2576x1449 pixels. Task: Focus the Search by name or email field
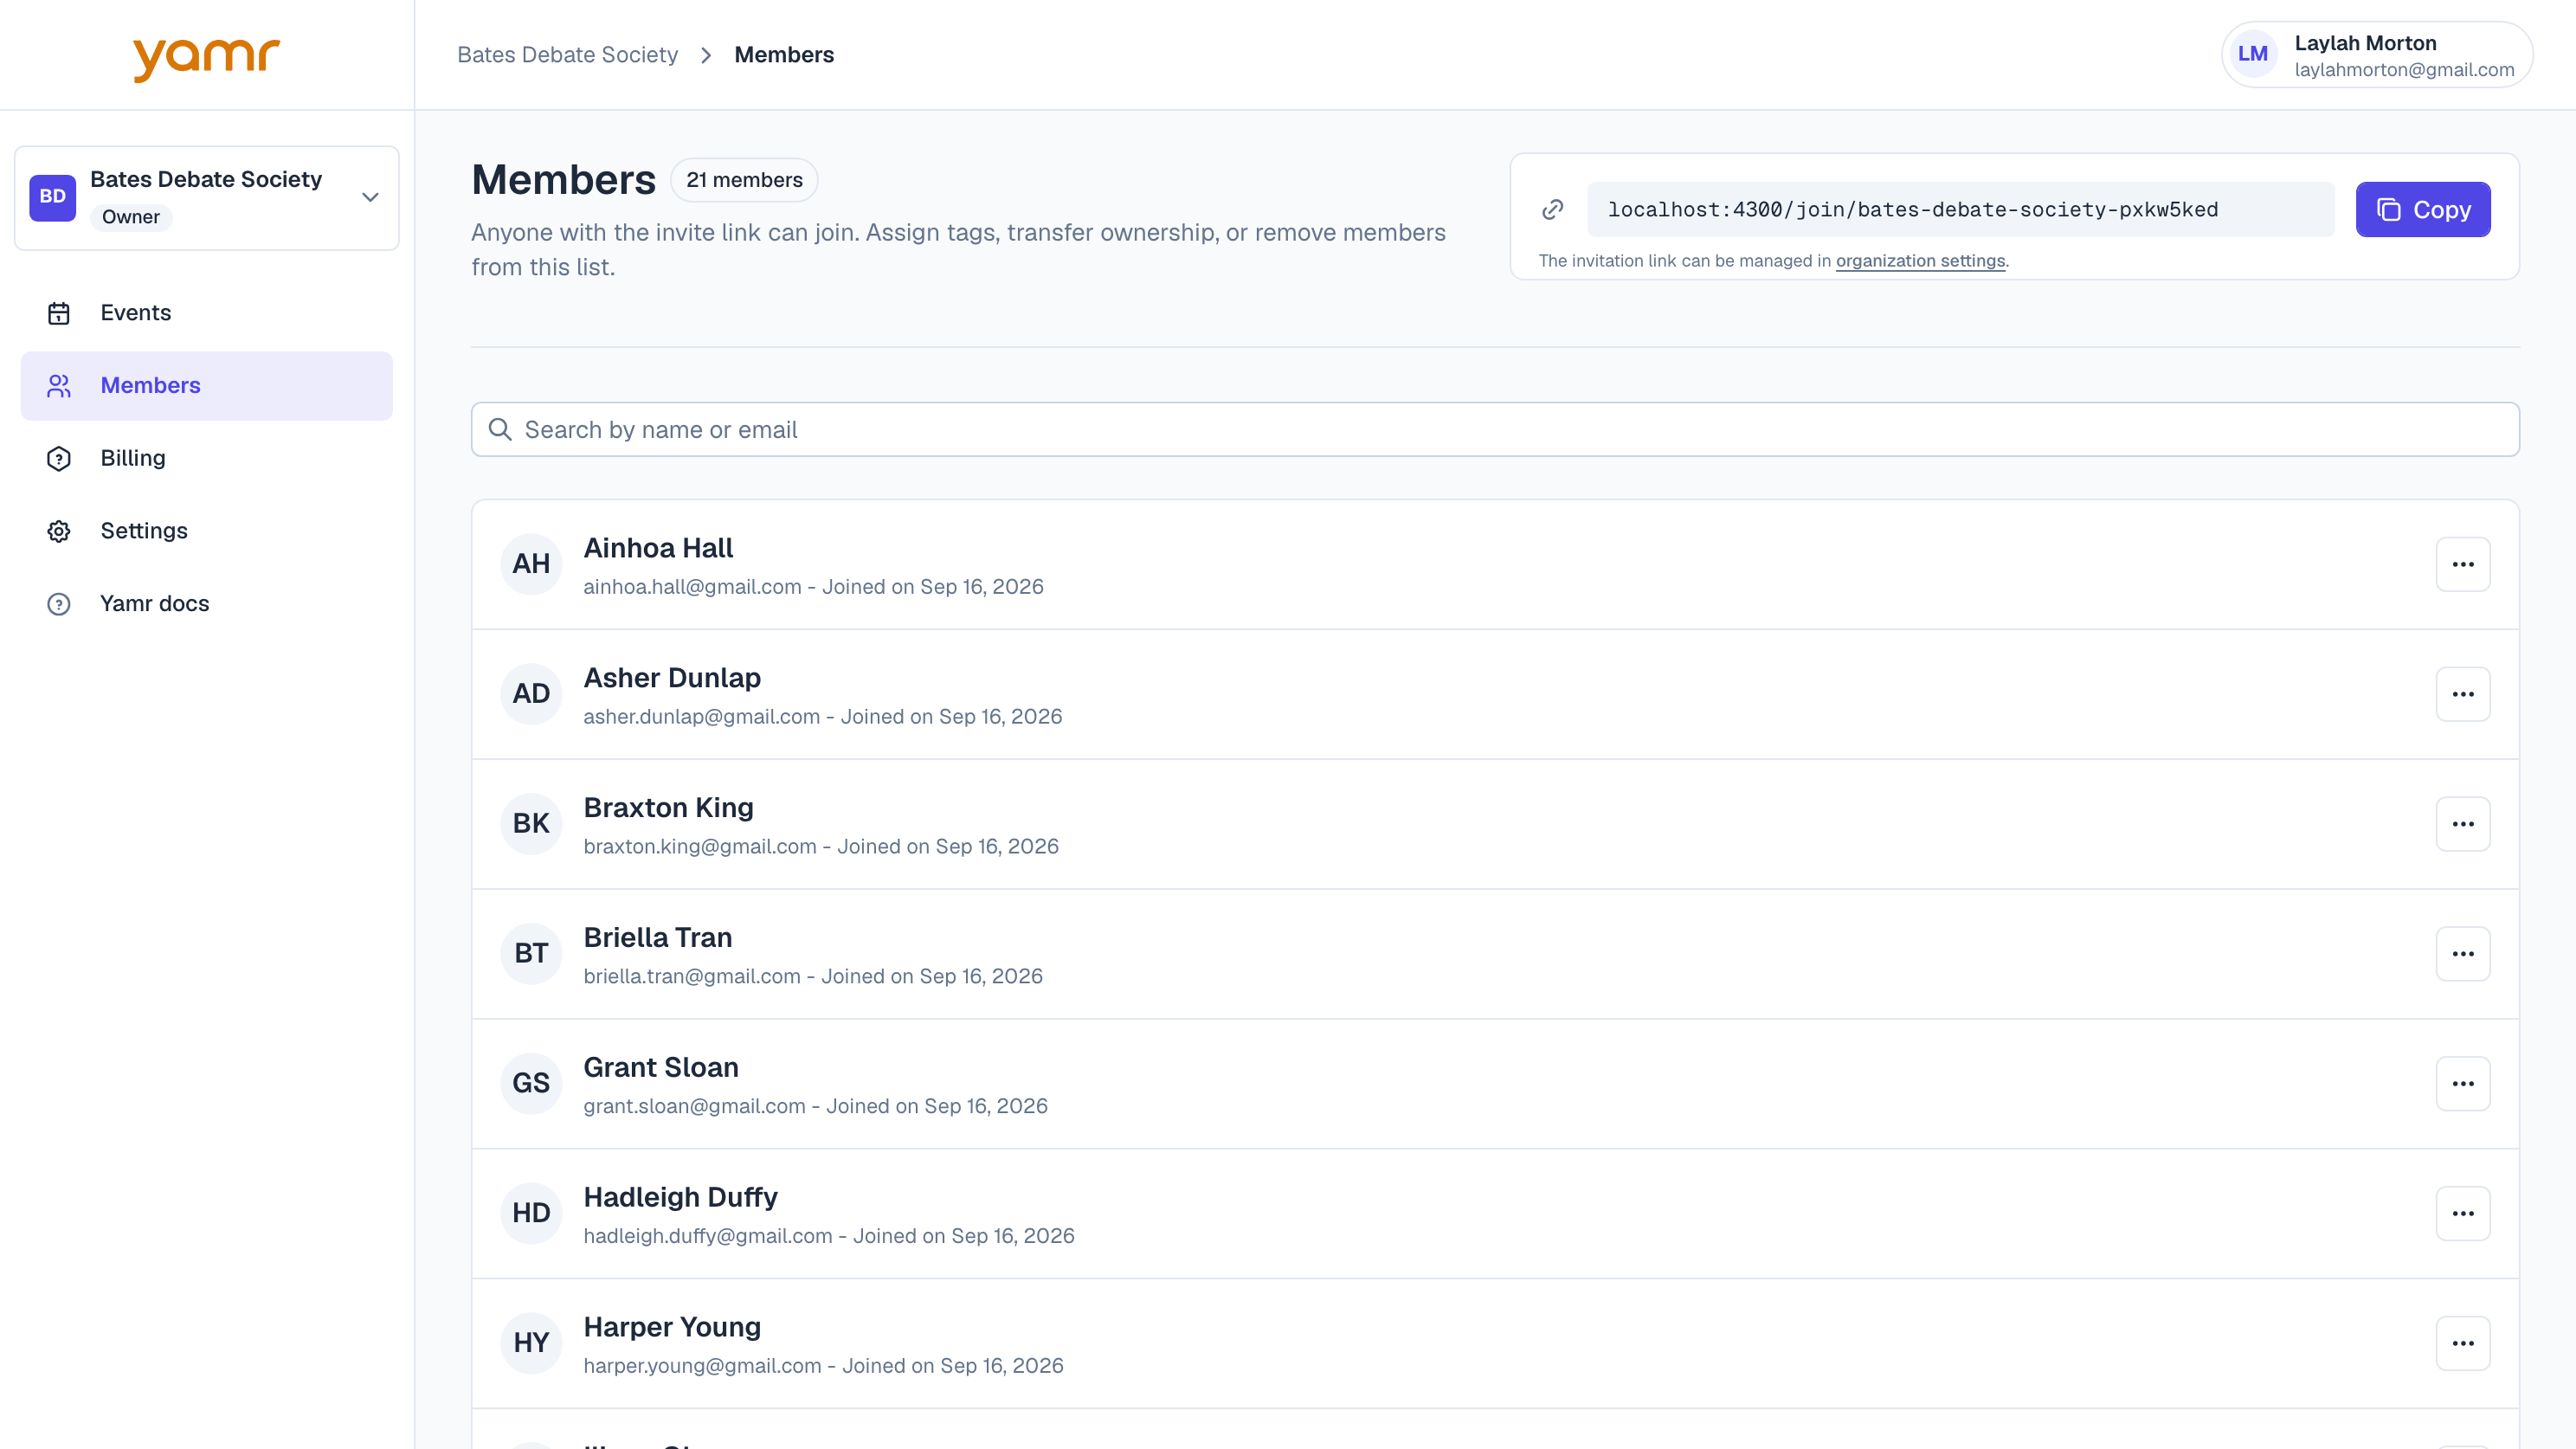click(x=1495, y=430)
